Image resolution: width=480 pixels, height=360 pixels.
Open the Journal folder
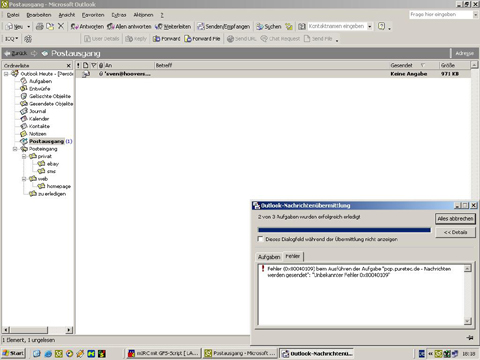(37, 111)
